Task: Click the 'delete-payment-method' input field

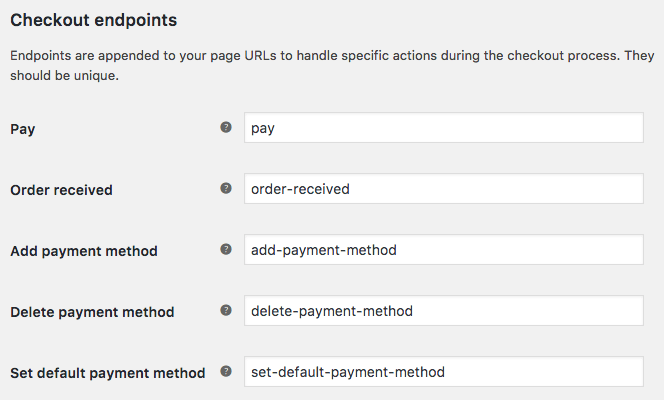Action: pos(444,310)
